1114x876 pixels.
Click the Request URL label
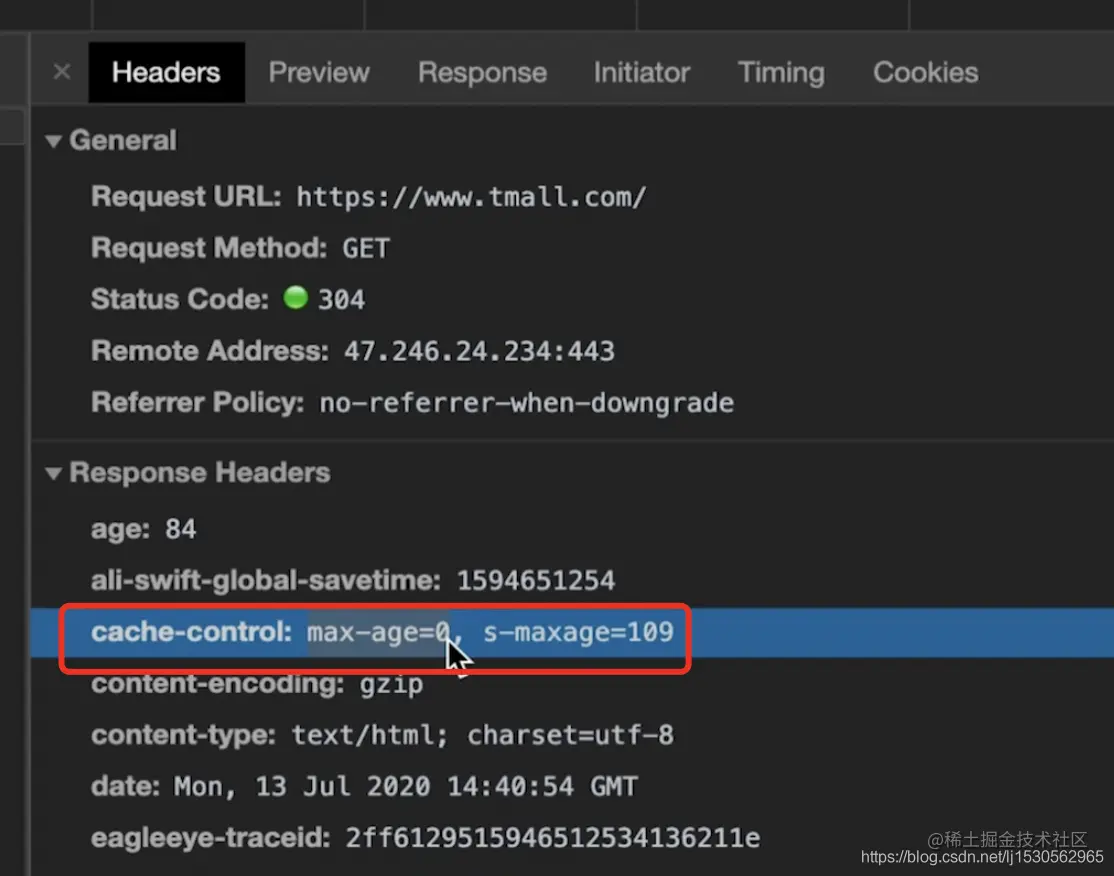pos(186,196)
